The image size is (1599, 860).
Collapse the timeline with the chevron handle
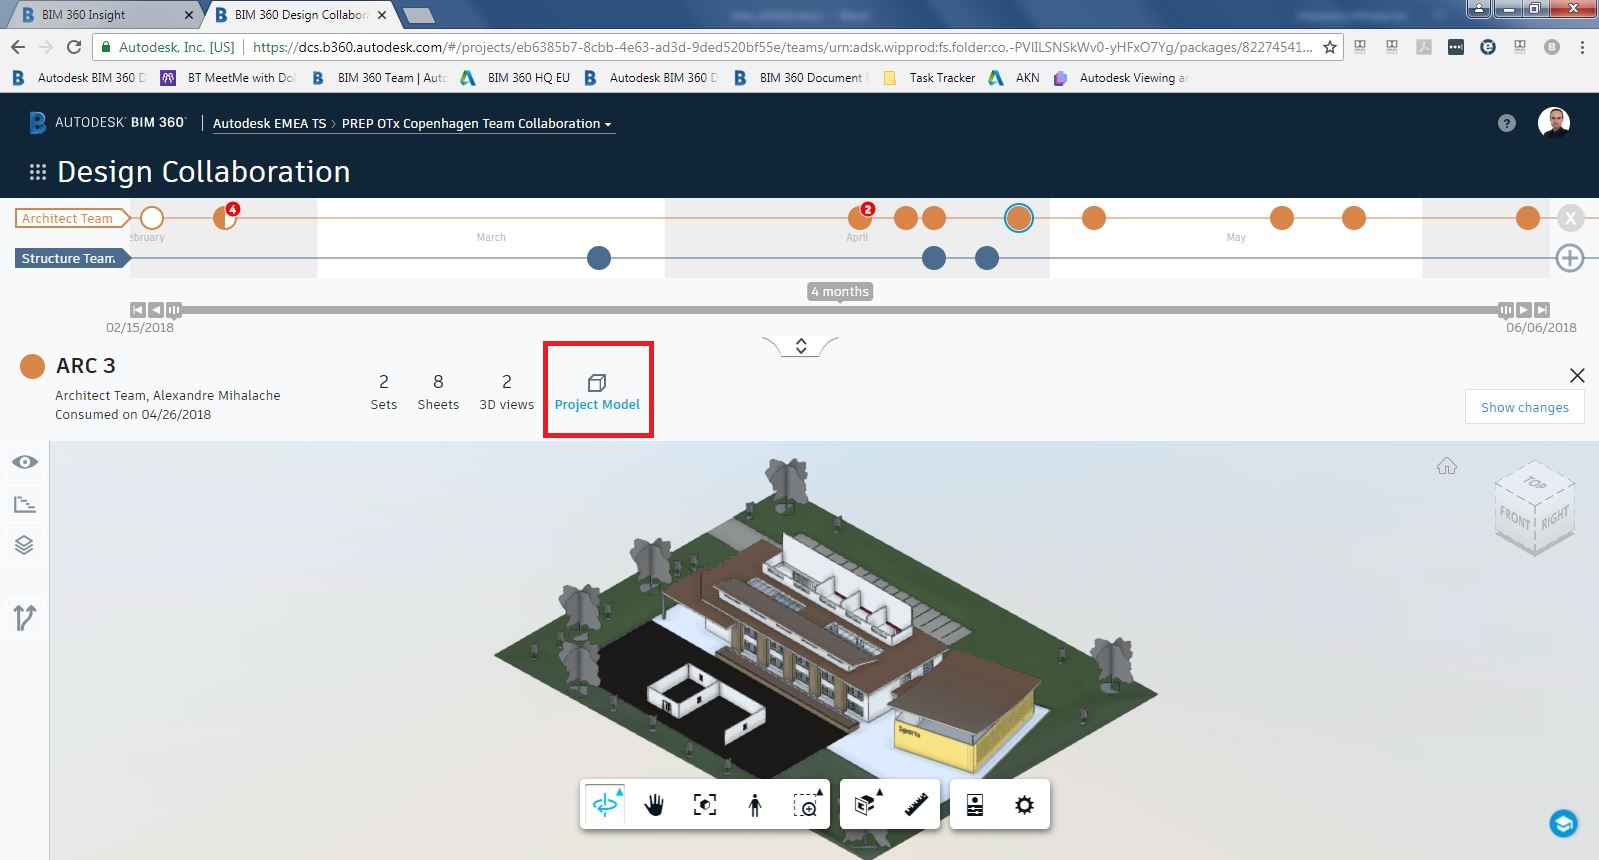click(800, 346)
